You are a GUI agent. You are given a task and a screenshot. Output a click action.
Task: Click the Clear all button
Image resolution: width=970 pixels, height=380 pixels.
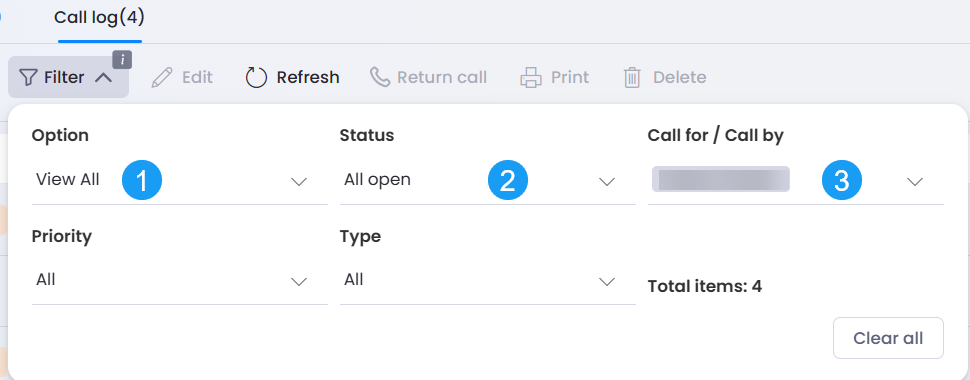click(888, 338)
